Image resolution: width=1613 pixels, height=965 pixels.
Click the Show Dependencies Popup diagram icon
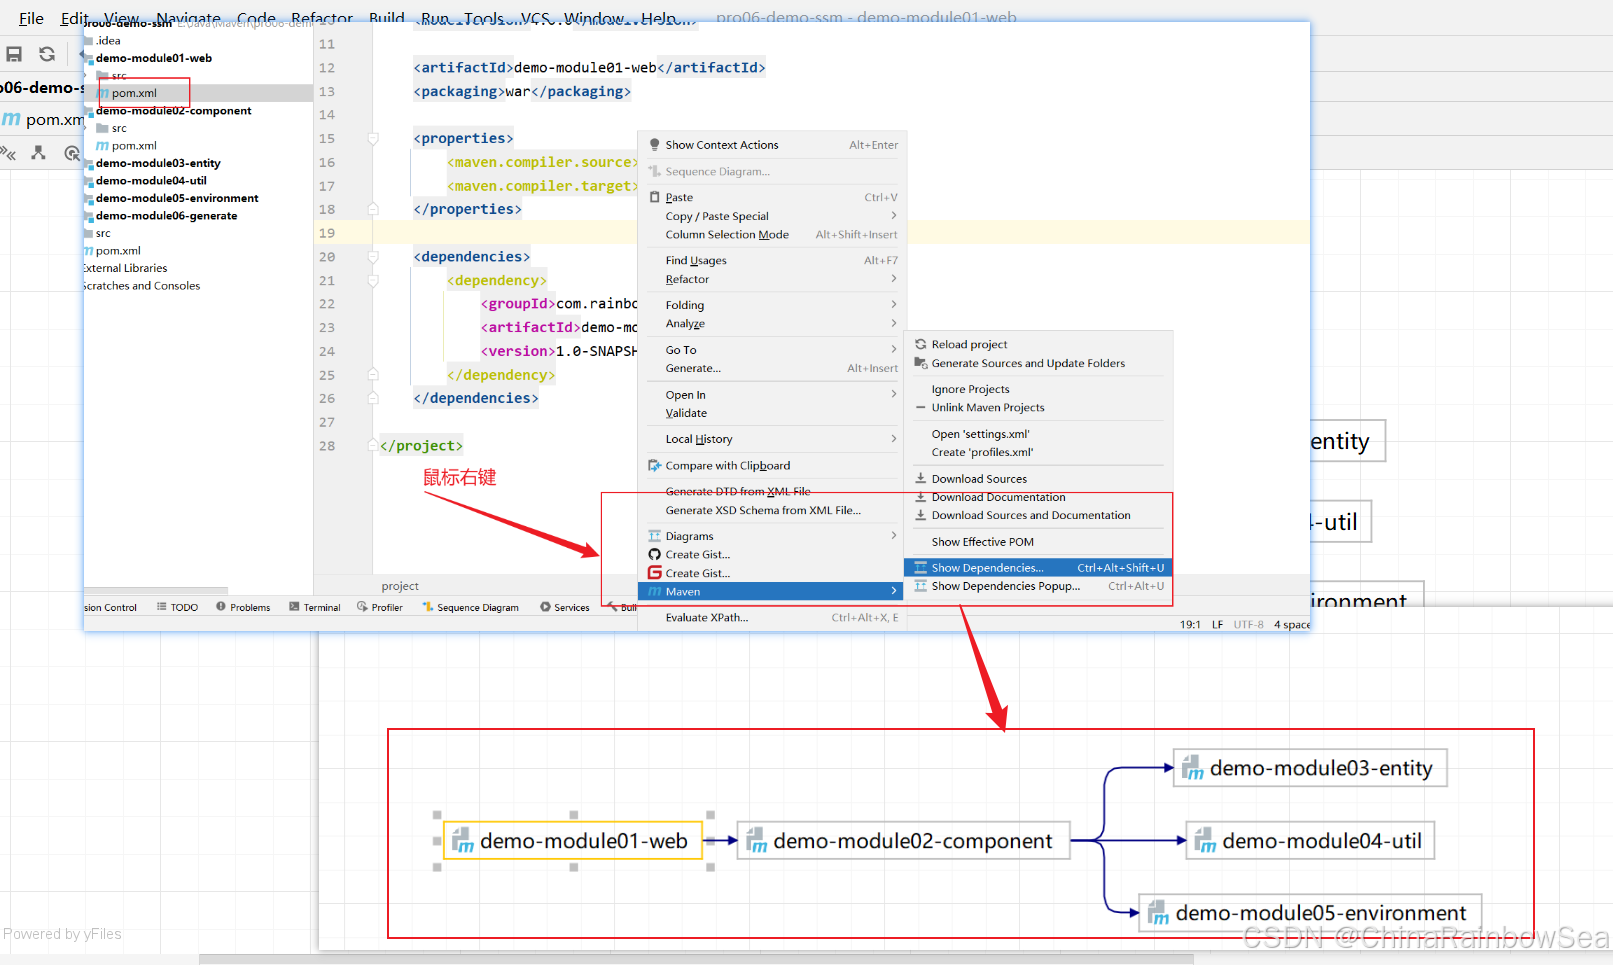tap(921, 586)
